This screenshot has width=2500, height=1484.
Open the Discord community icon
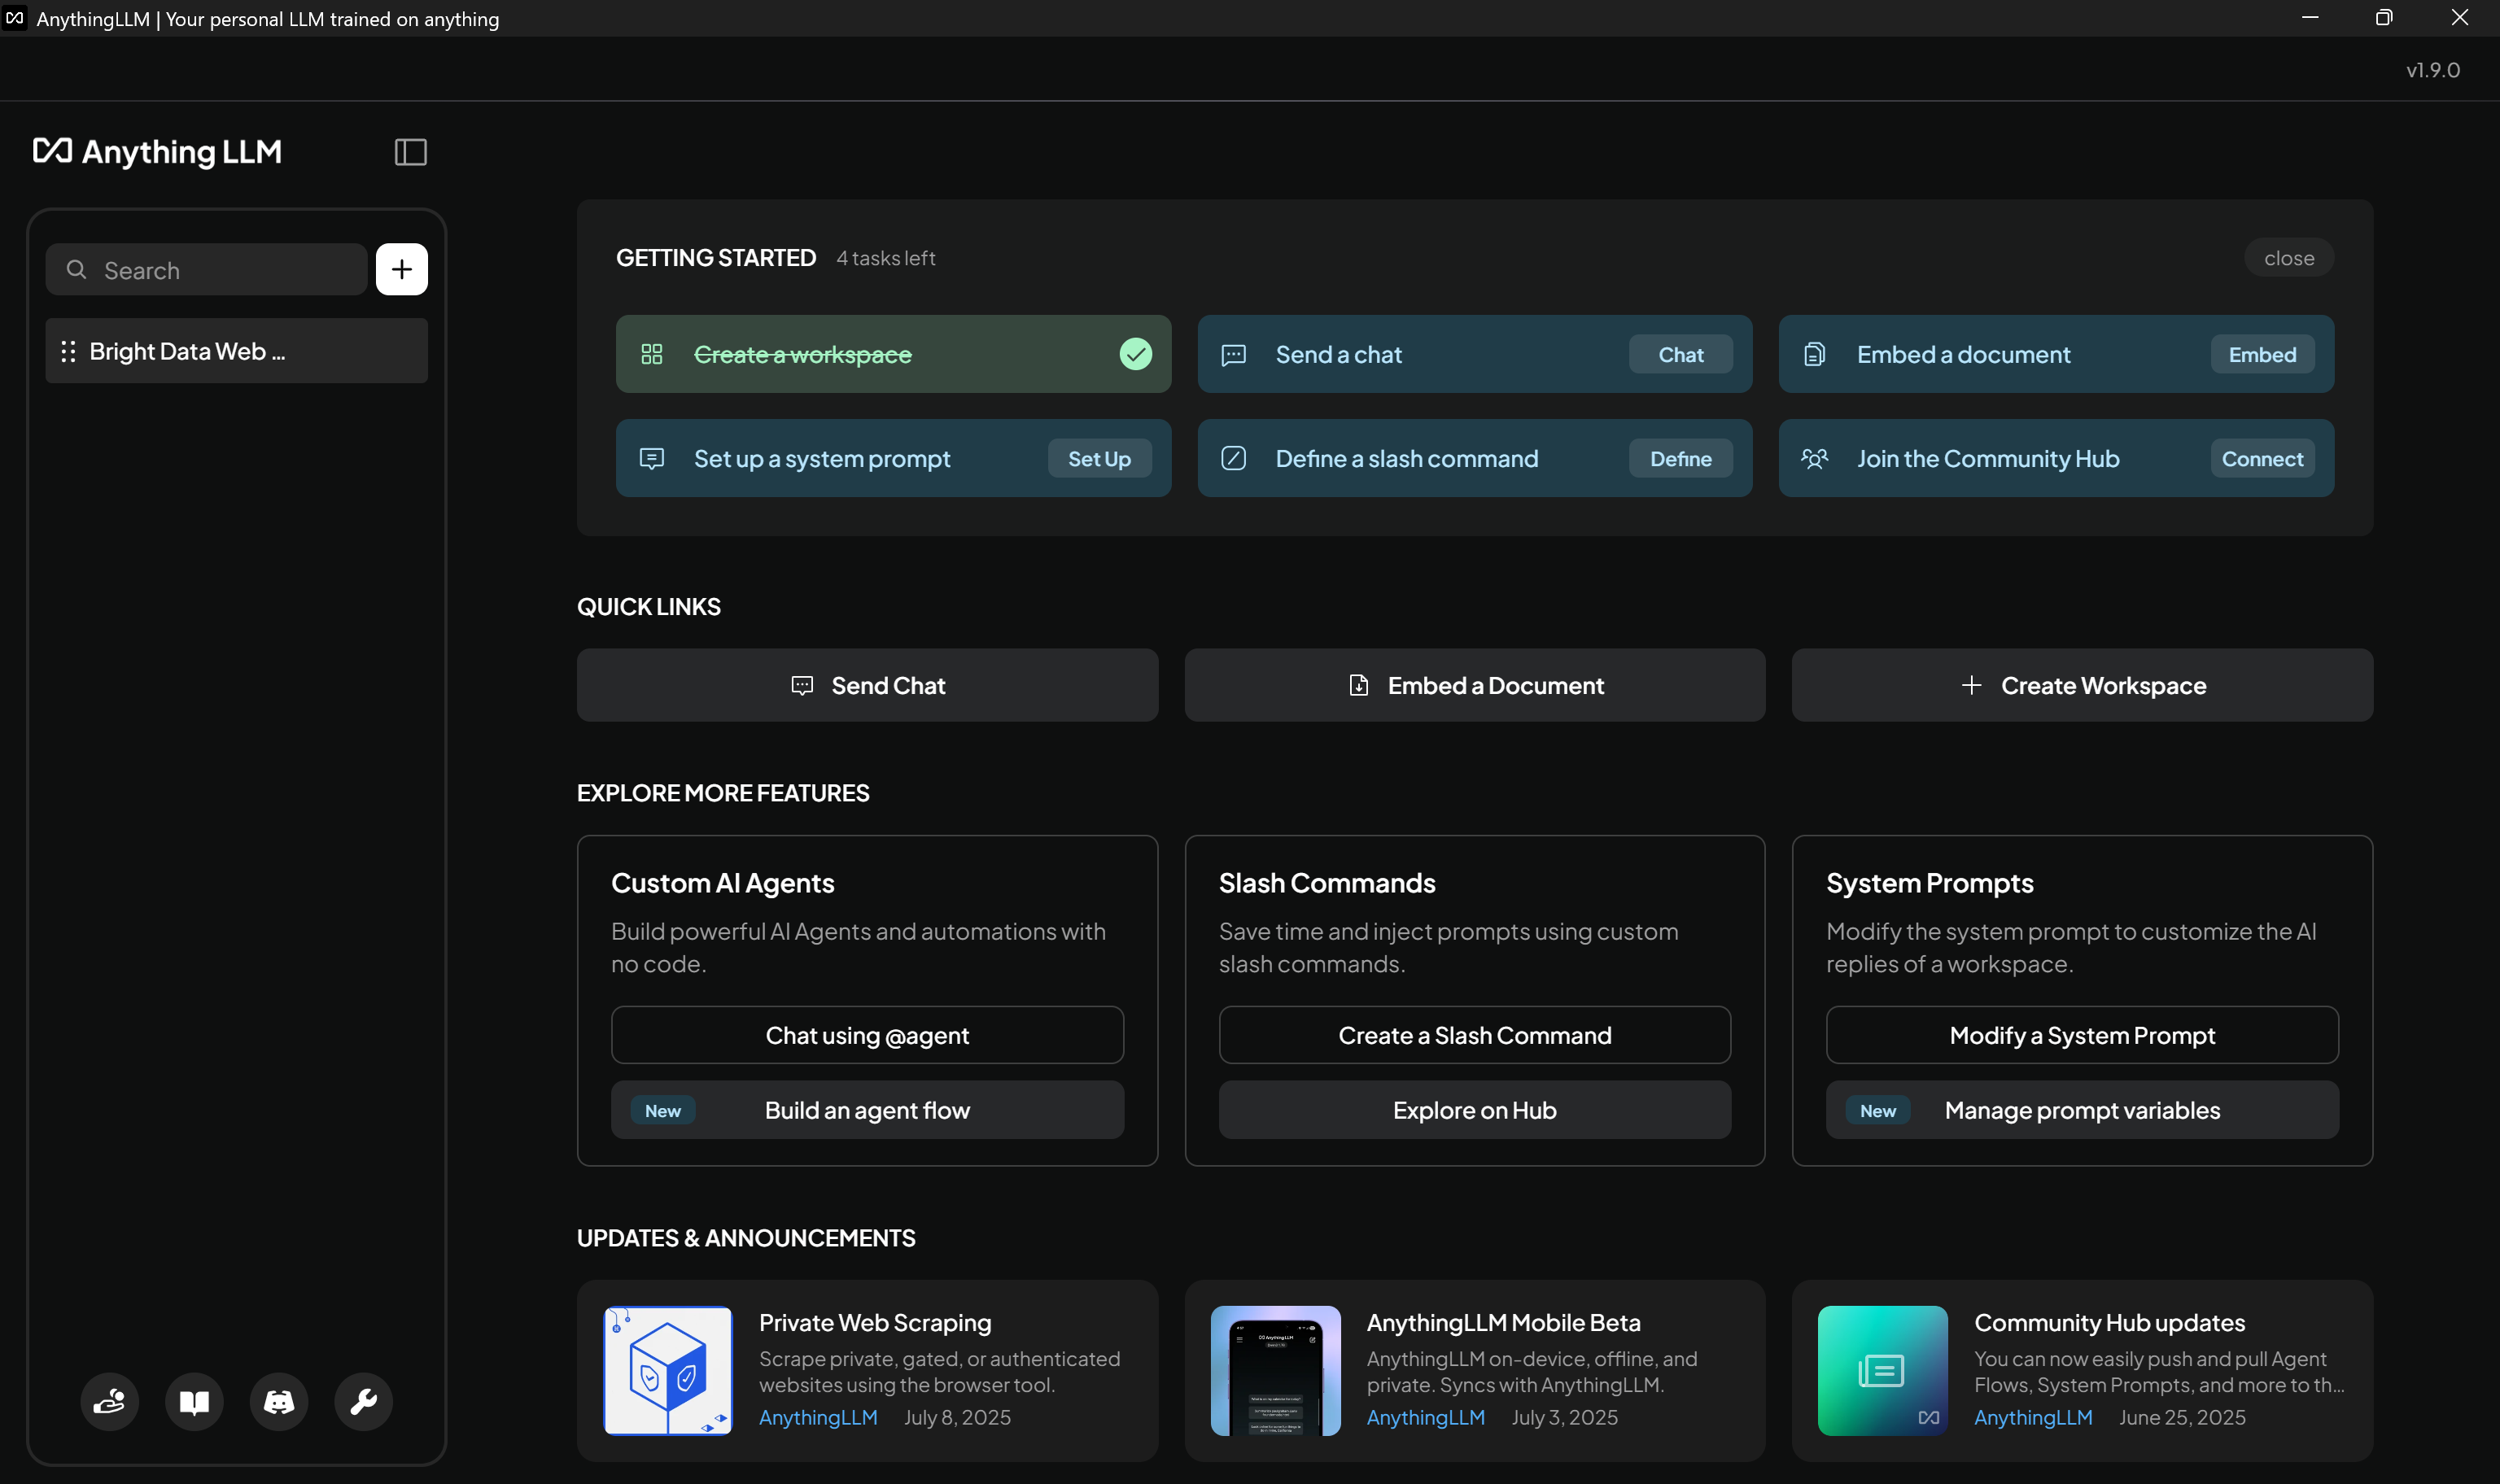click(x=278, y=1401)
